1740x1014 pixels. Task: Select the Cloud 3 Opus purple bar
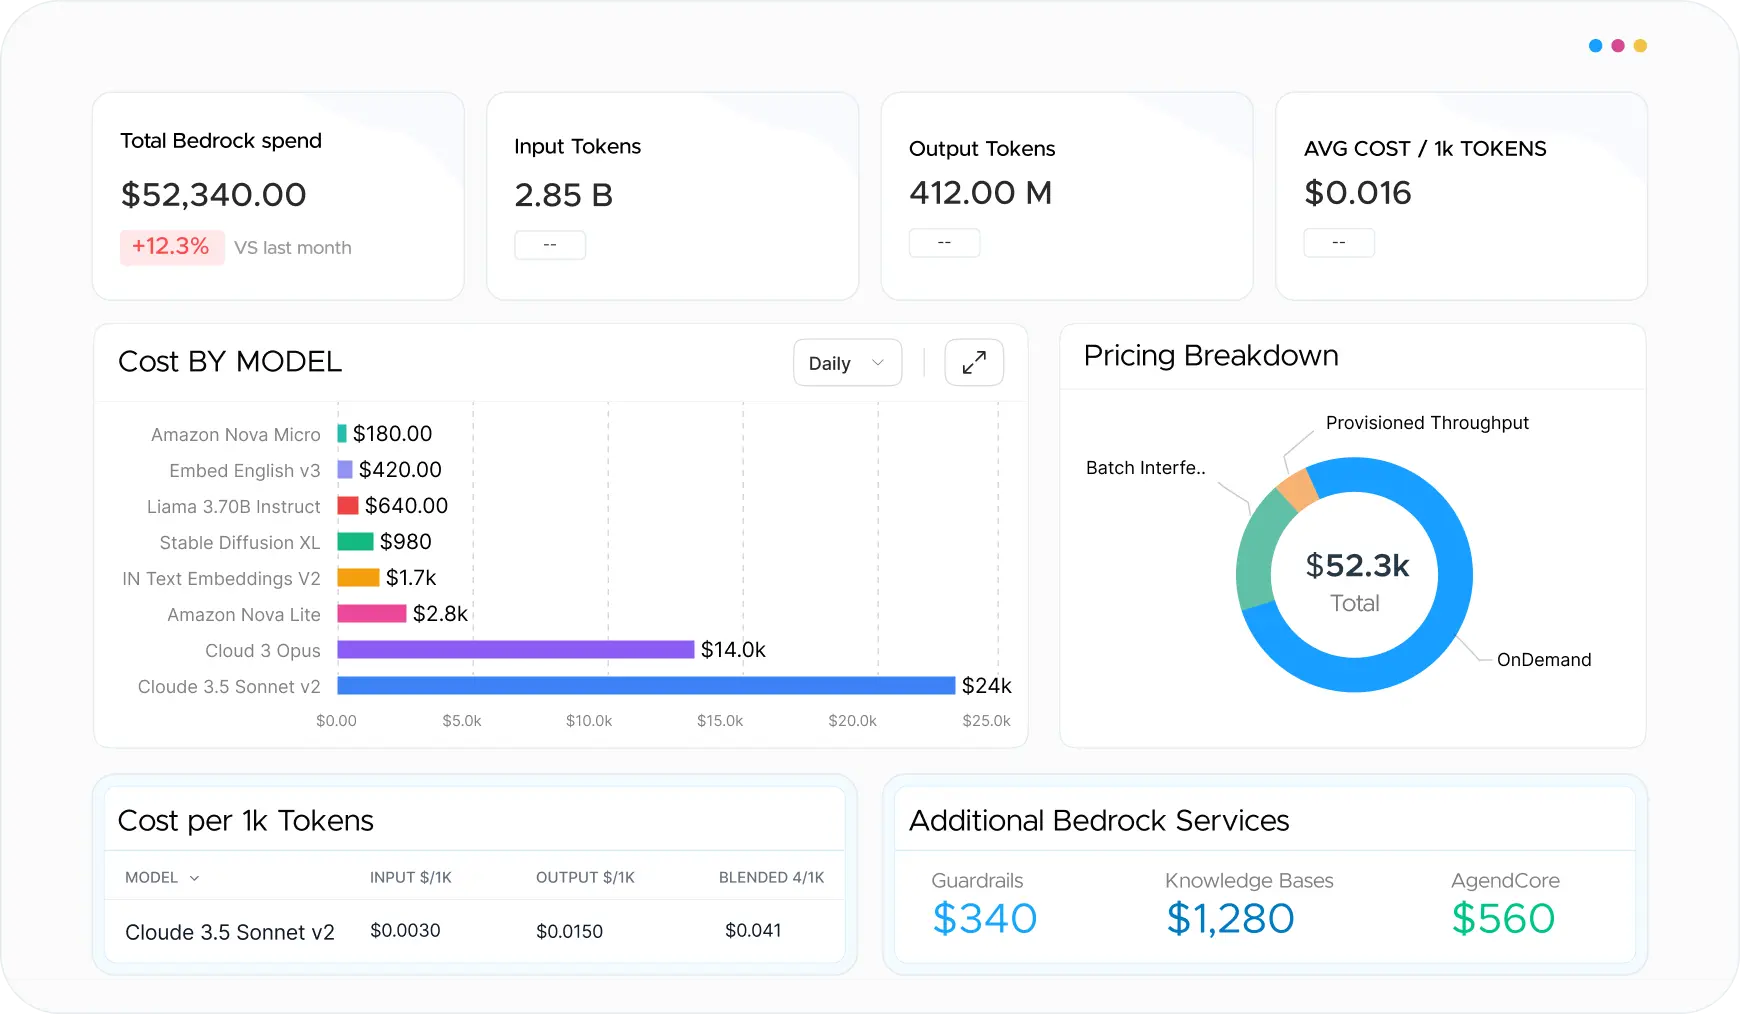pyautogui.click(x=516, y=650)
